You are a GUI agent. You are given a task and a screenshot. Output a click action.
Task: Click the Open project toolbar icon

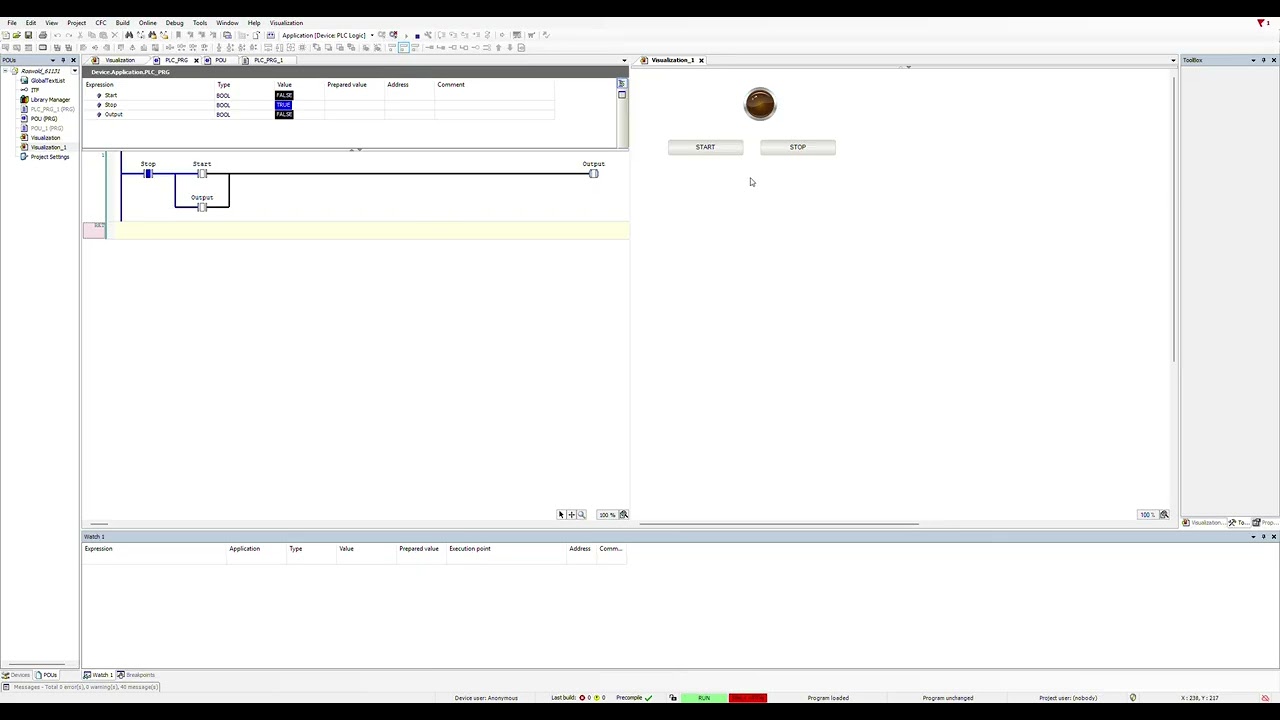[17, 35]
